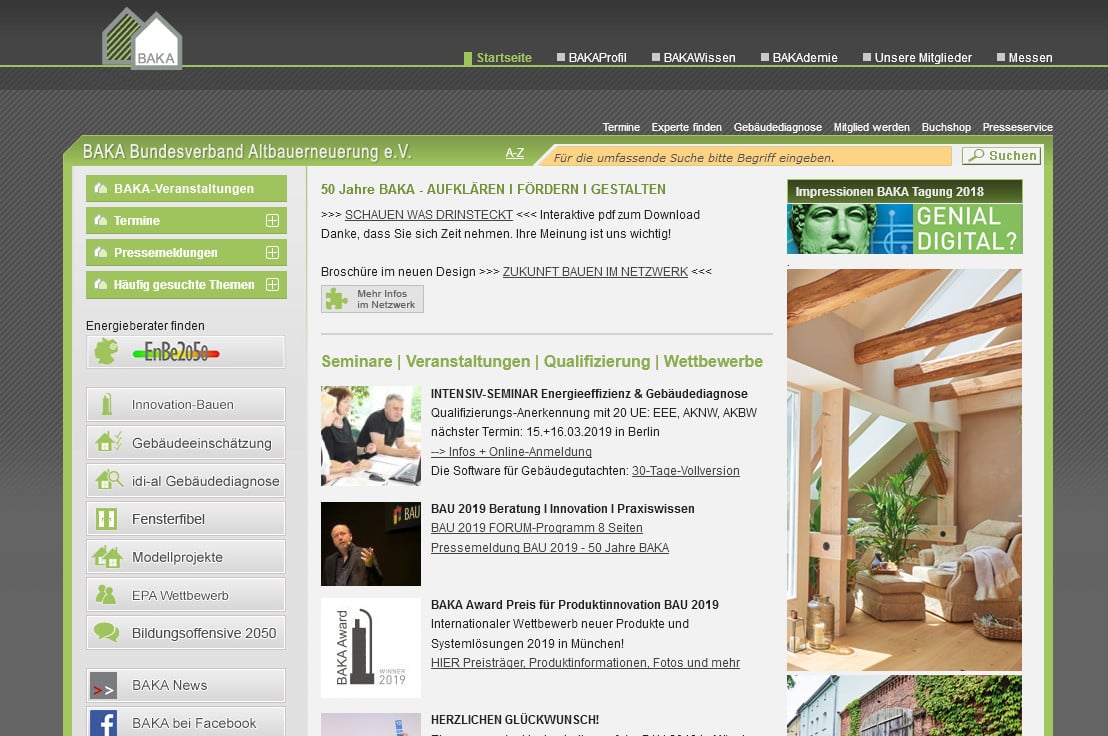
Task: Open Gebäudeeinschätzung text label
Action: 201,443
